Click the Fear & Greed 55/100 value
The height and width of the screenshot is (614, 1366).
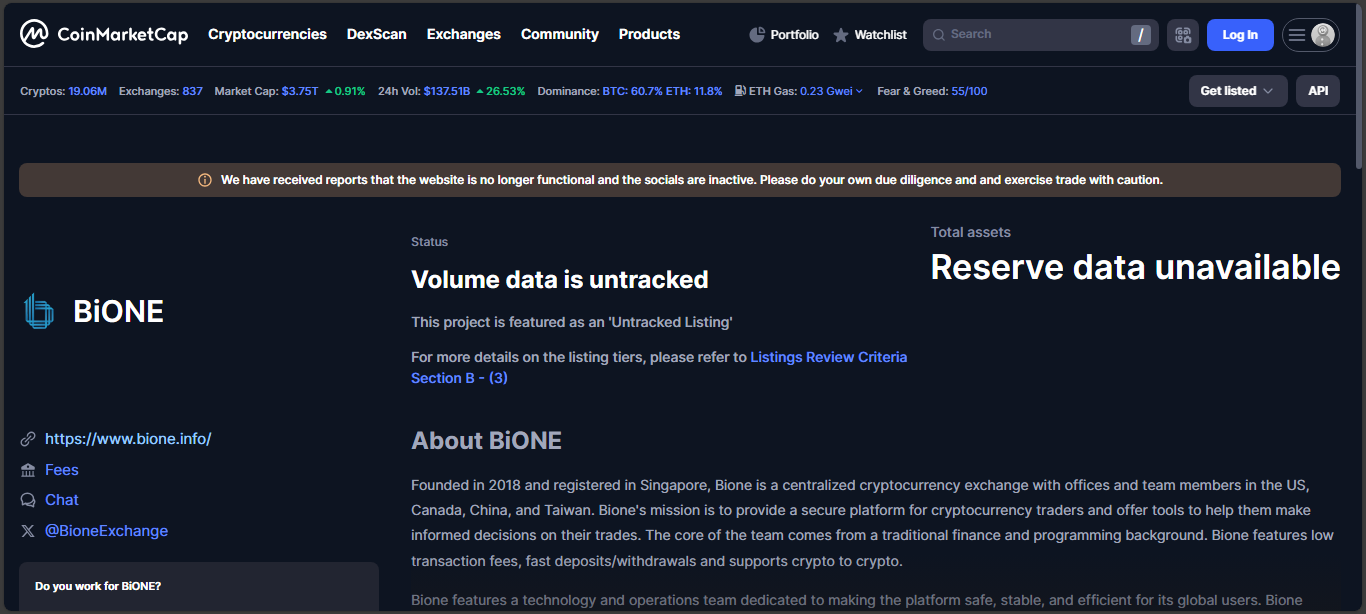[x=969, y=91]
